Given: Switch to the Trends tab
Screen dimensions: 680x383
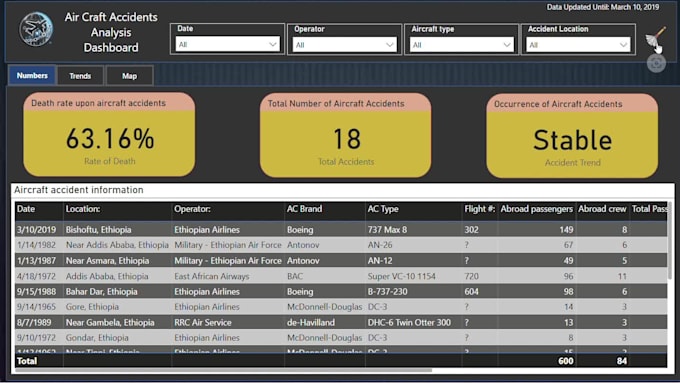Looking at the screenshot, I should tap(80, 76).
